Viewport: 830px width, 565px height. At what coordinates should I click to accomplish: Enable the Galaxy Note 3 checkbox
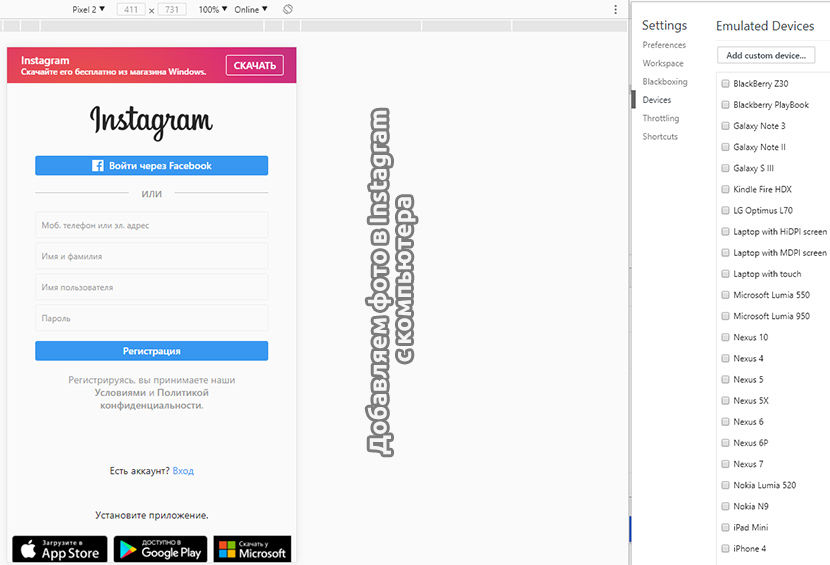click(x=725, y=126)
